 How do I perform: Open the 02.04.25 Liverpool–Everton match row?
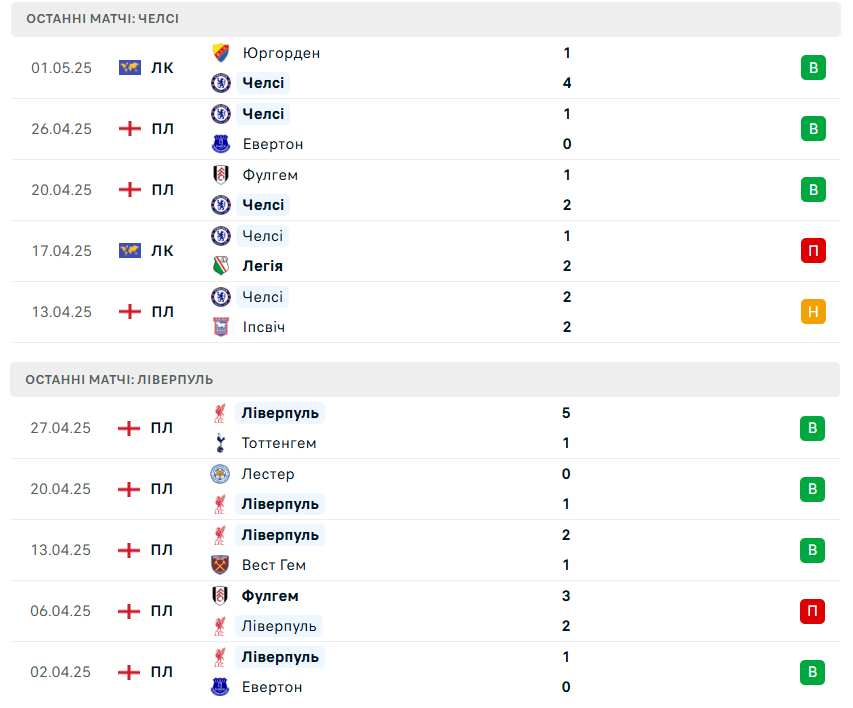tap(425, 672)
